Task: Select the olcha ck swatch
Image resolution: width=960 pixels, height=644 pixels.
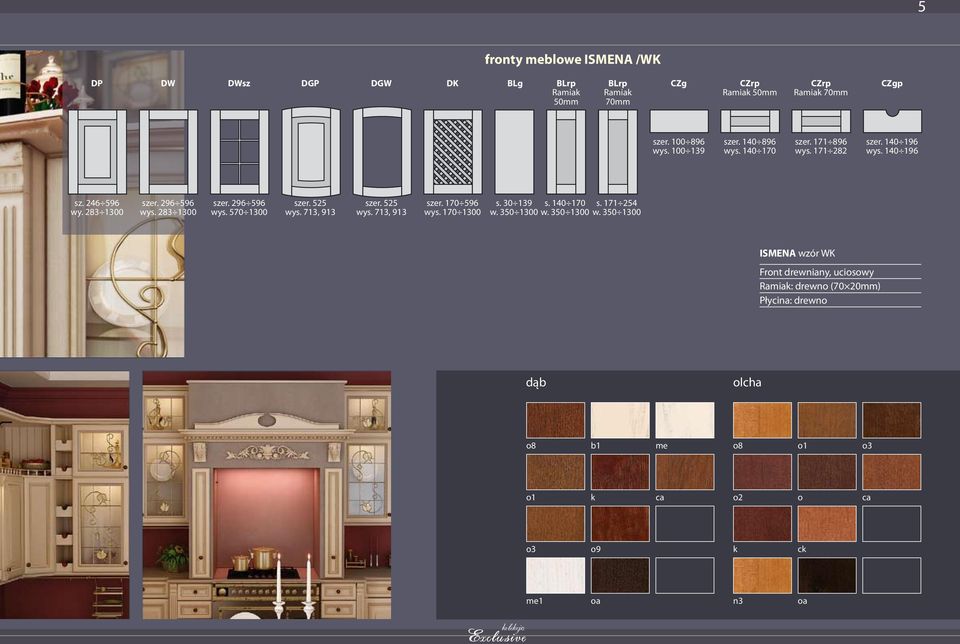Action: coord(827,523)
